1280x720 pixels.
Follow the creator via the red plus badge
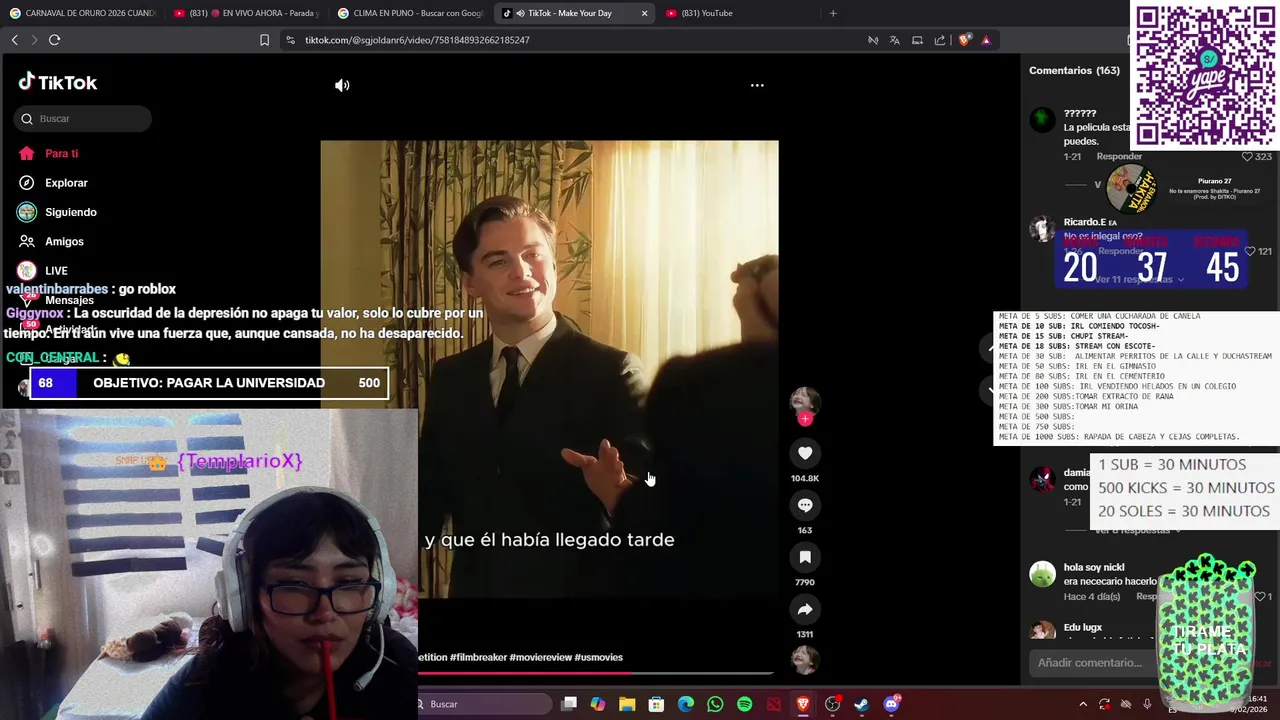point(805,419)
